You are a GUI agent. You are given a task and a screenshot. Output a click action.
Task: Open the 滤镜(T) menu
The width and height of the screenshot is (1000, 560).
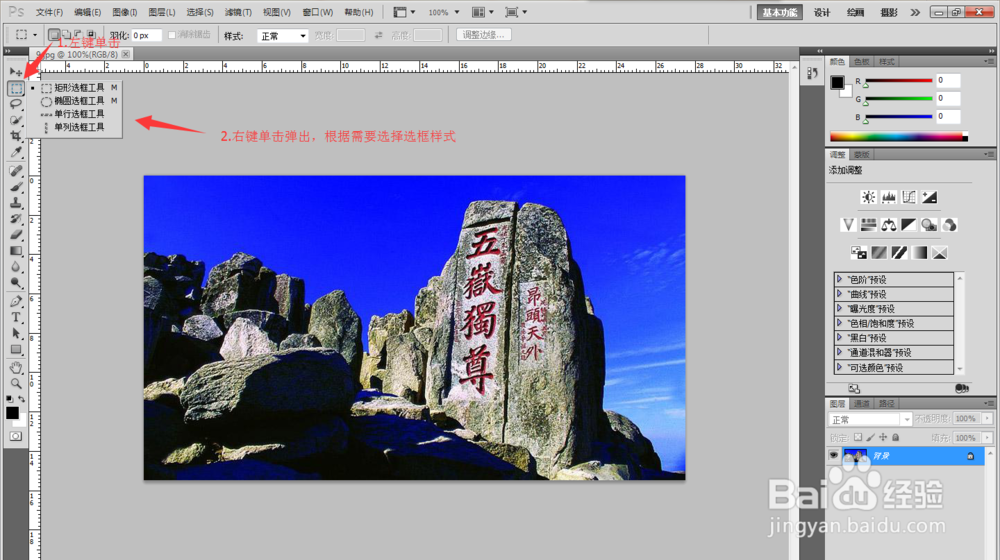click(238, 12)
